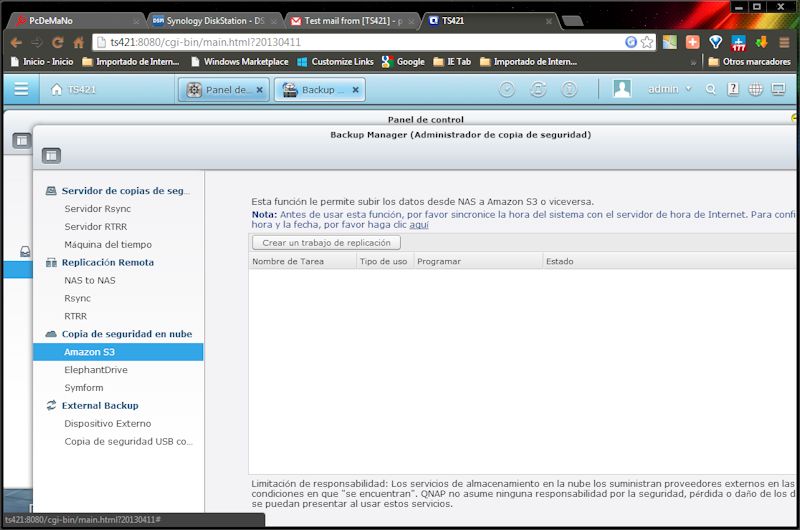Select Rsync replication item
The height and width of the screenshot is (530, 800).
point(78,298)
